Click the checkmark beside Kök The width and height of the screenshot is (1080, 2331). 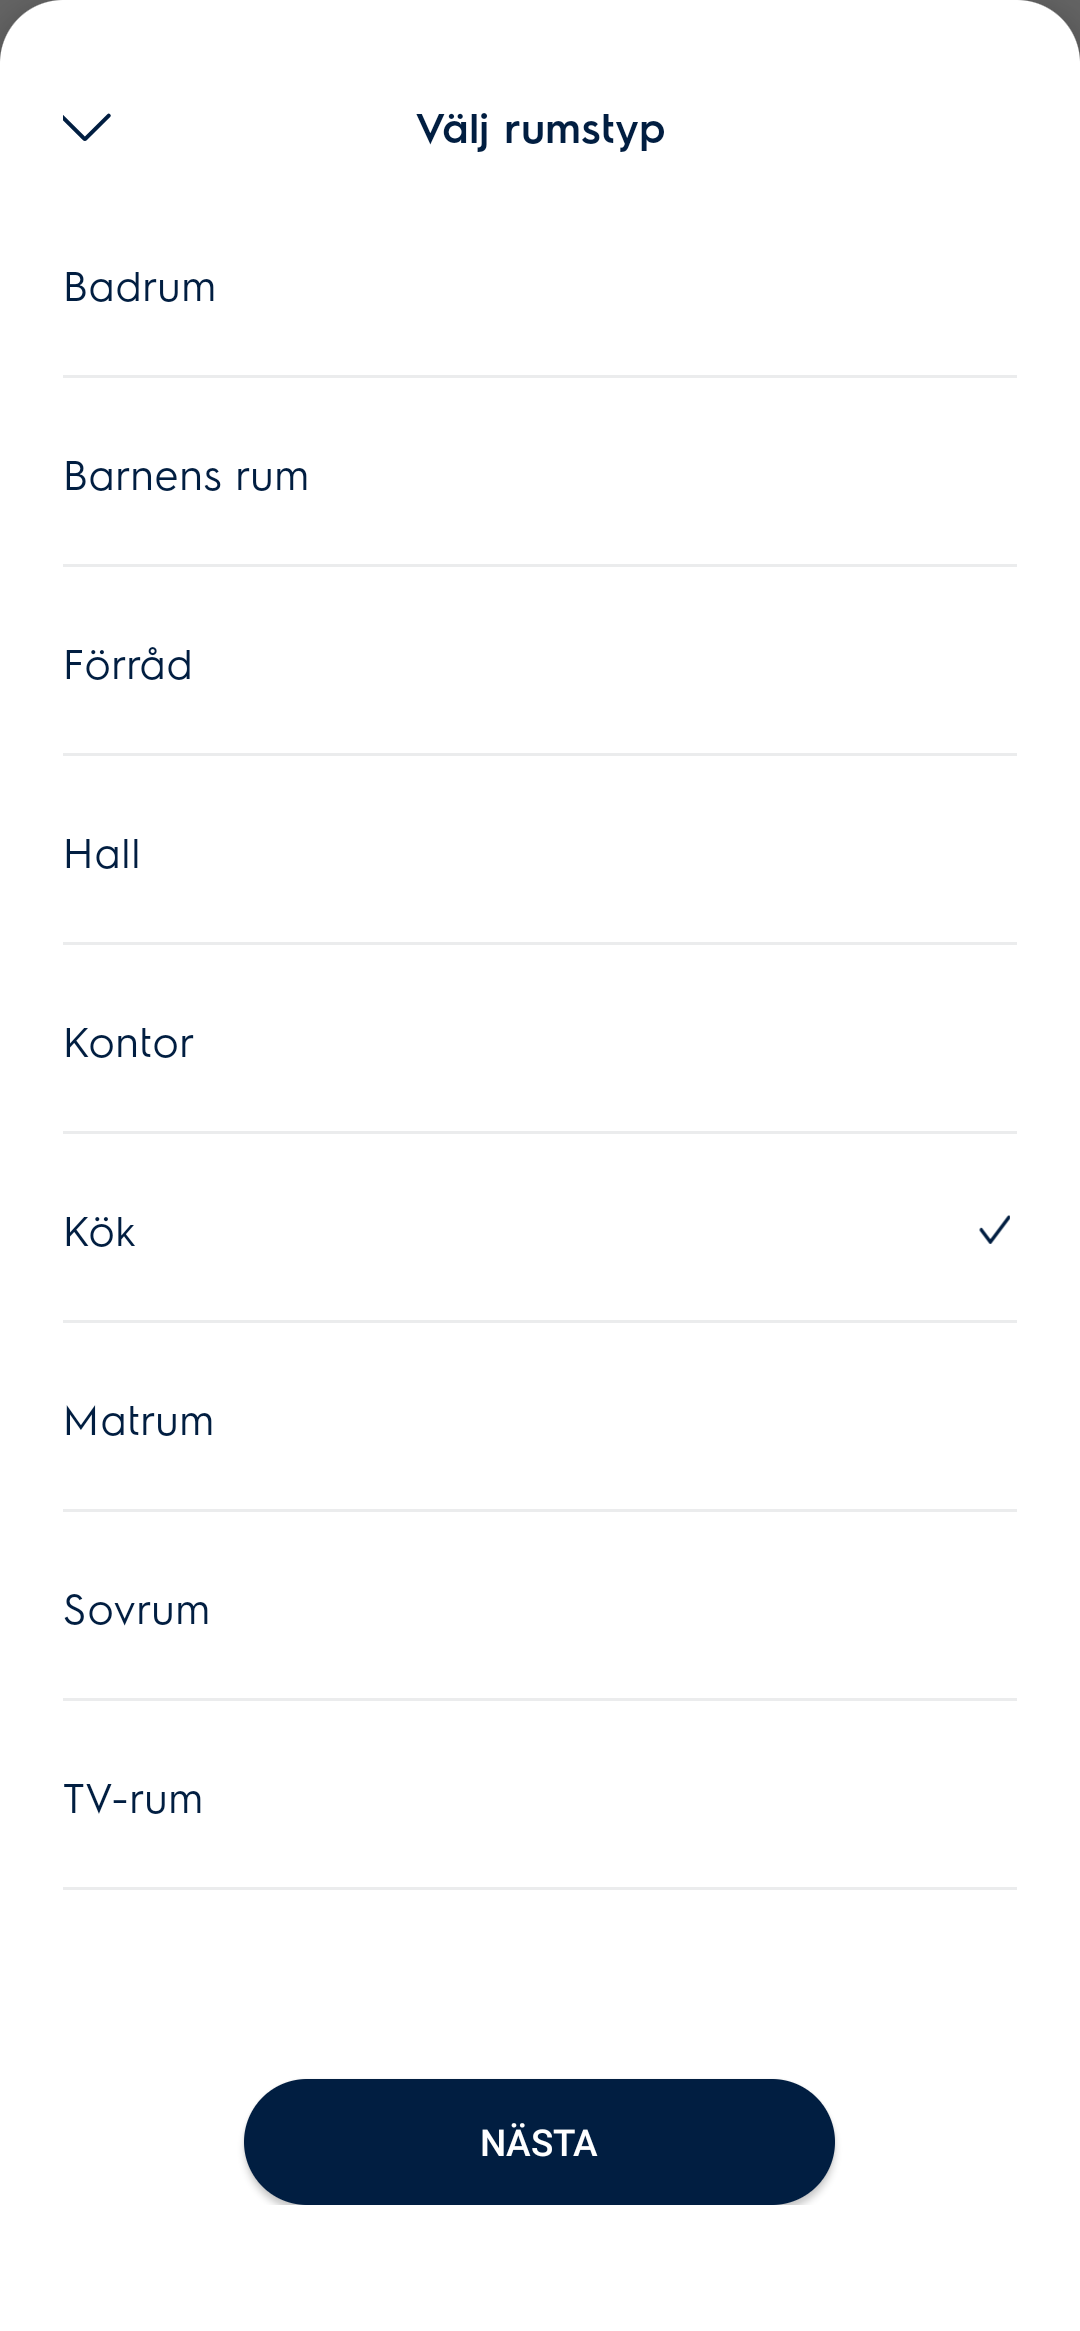pos(994,1230)
